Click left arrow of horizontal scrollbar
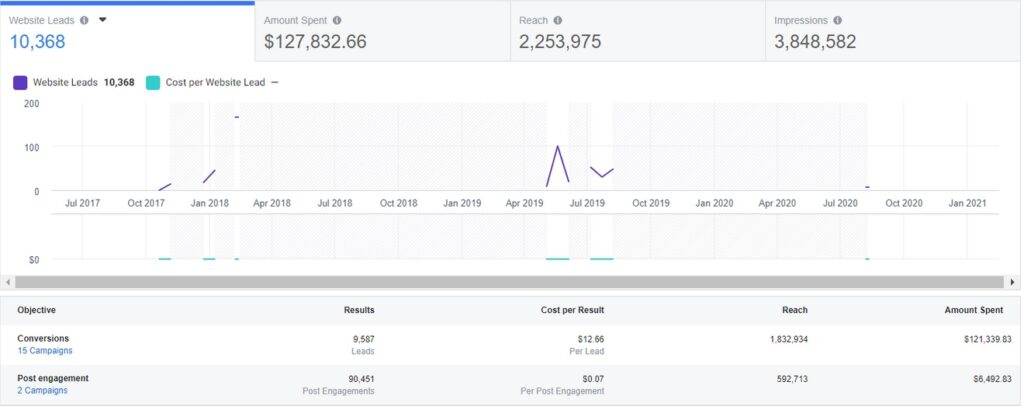Viewport: 1024px width, 406px height. pyautogui.click(x=7, y=282)
